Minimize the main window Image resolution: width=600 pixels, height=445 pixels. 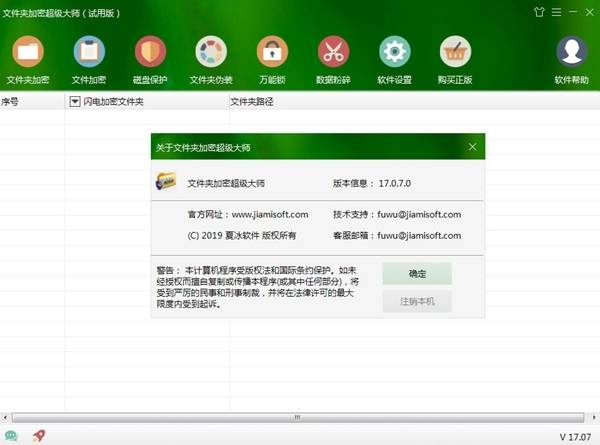(573, 12)
